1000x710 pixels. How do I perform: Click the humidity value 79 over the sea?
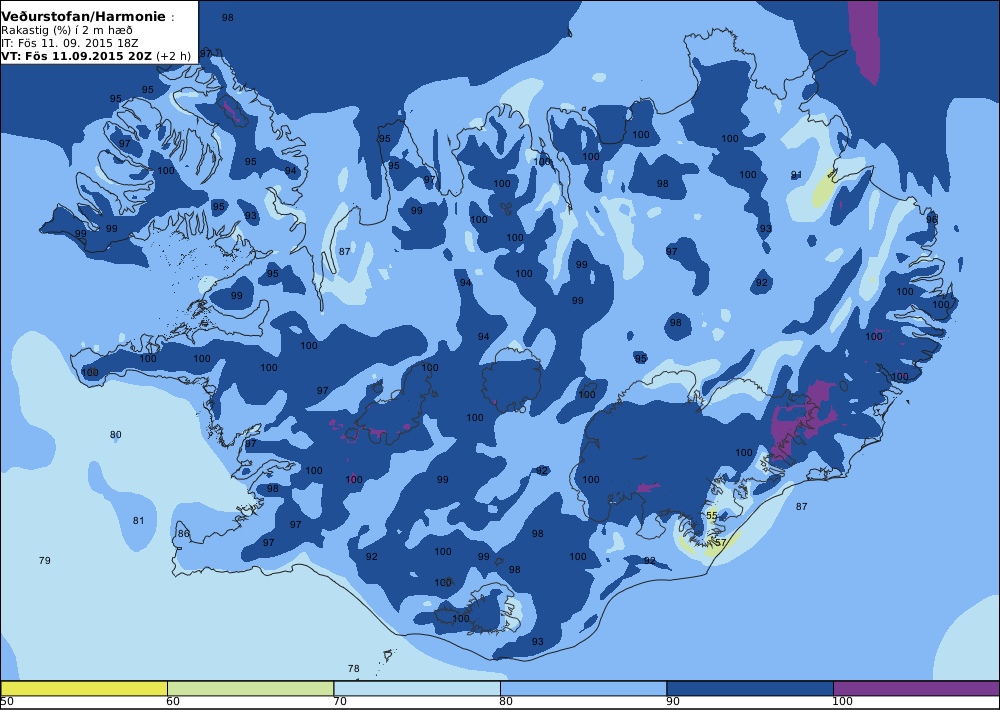45,560
